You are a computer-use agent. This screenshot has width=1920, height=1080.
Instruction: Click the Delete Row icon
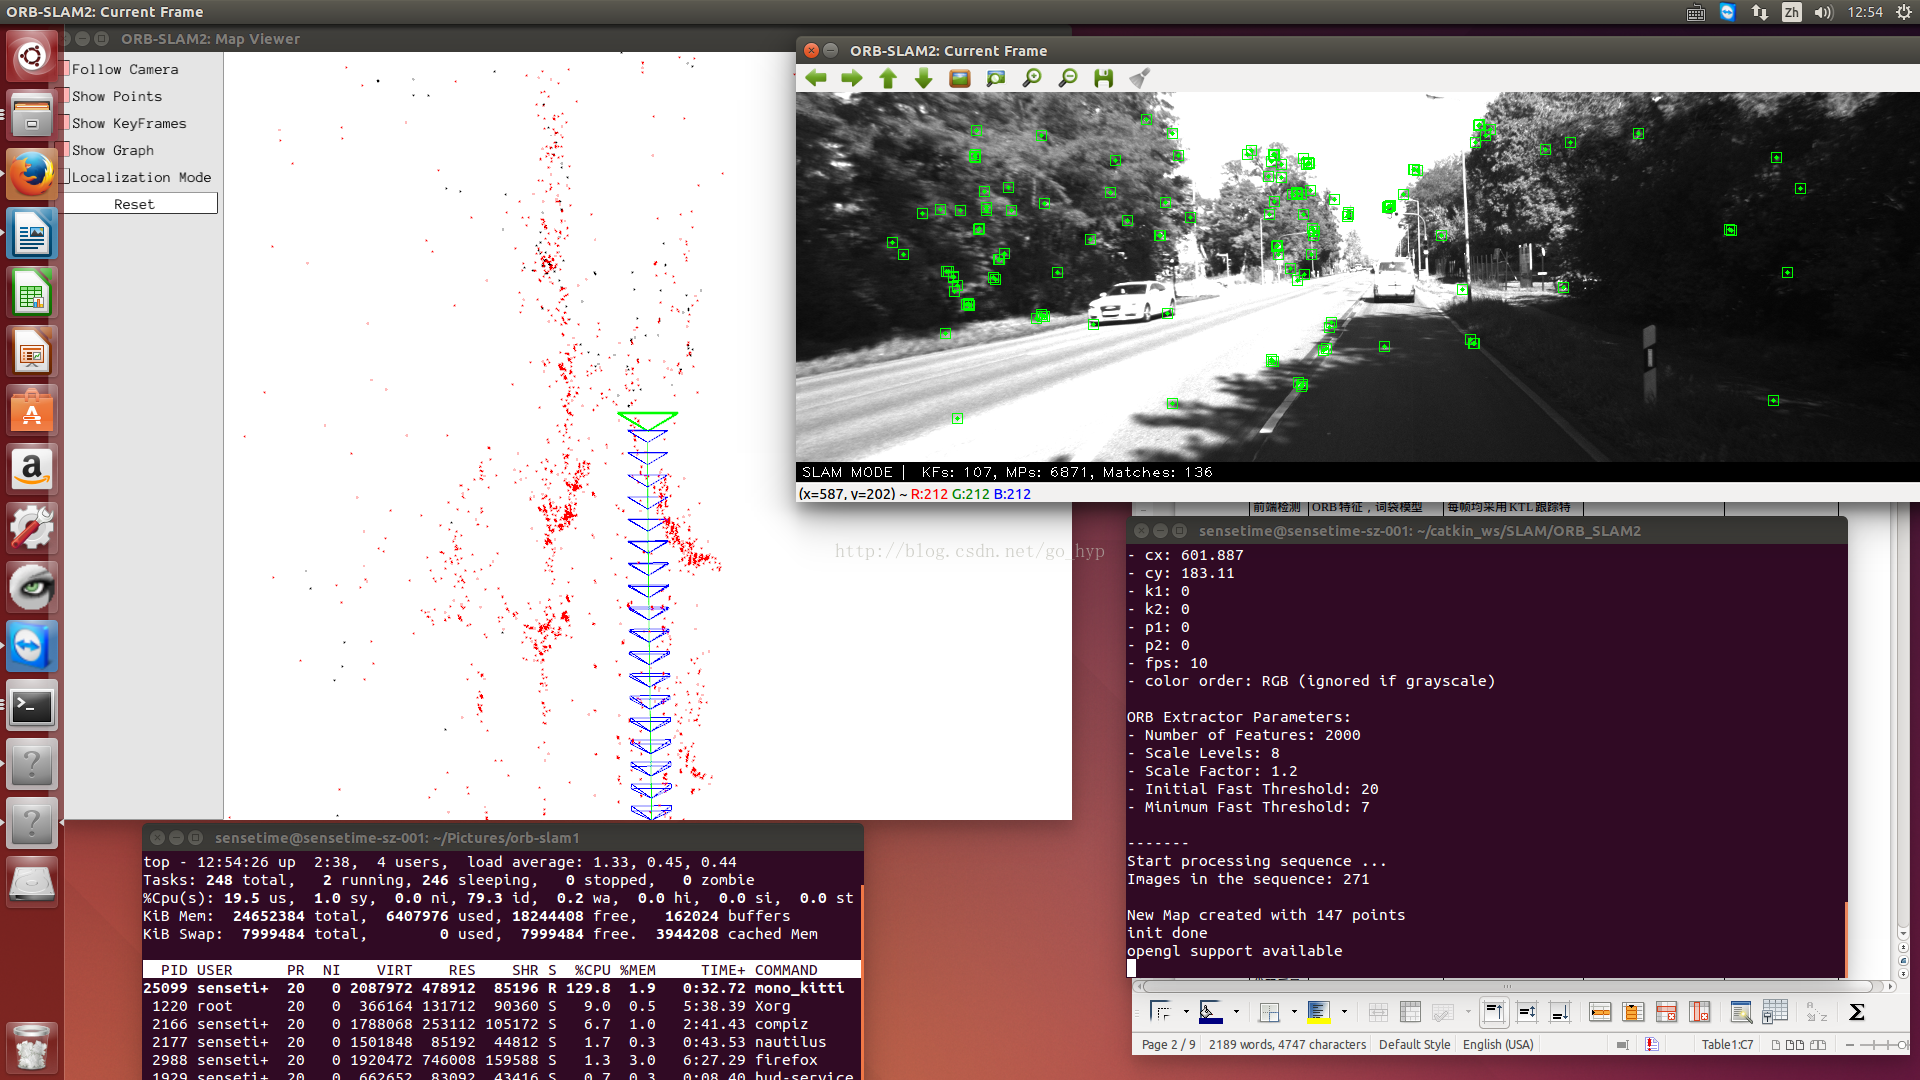(1666, 1012)
